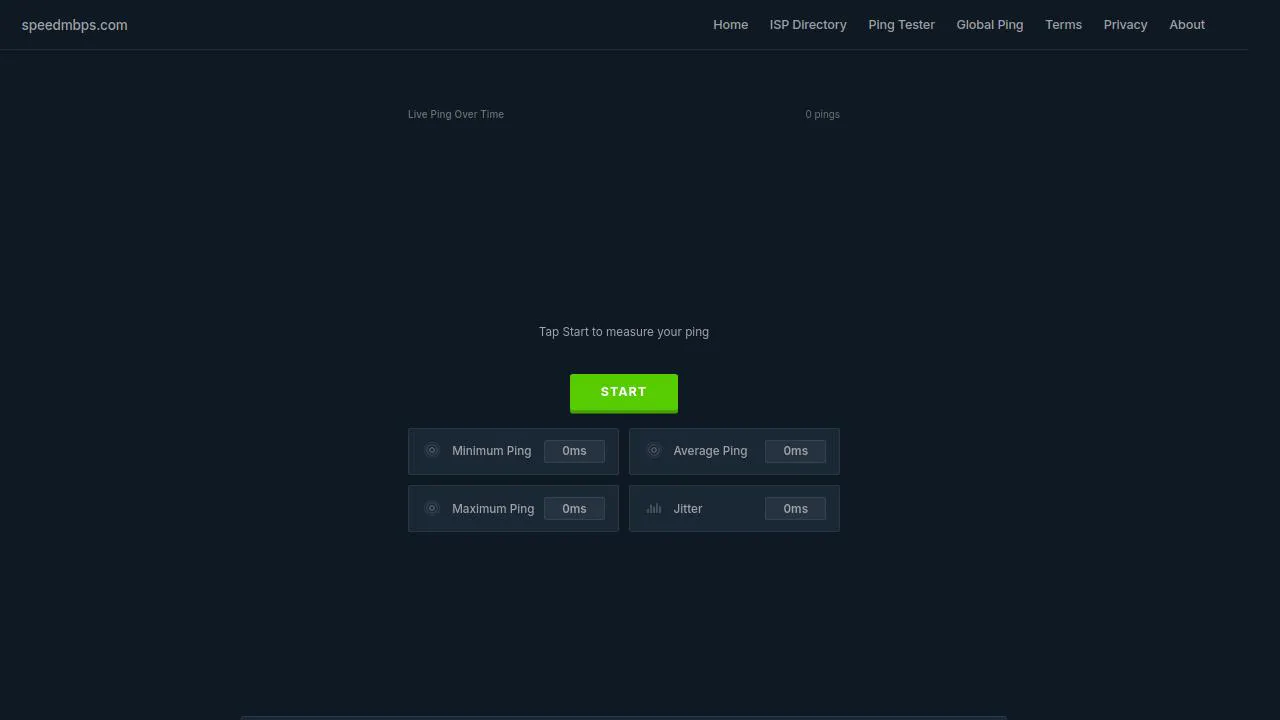
Task: Click the Jitter bars icon
Action: (654, 508)
